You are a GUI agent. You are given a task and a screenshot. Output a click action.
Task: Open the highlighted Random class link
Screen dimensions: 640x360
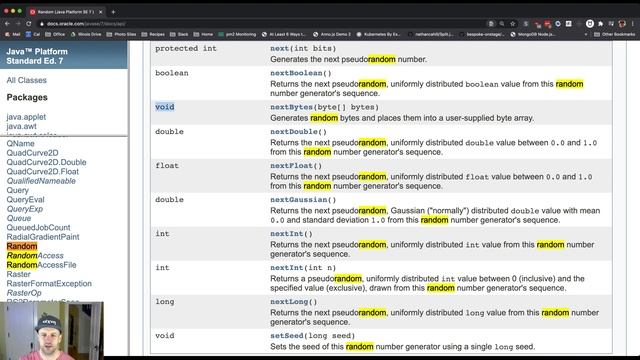[22, 246]
